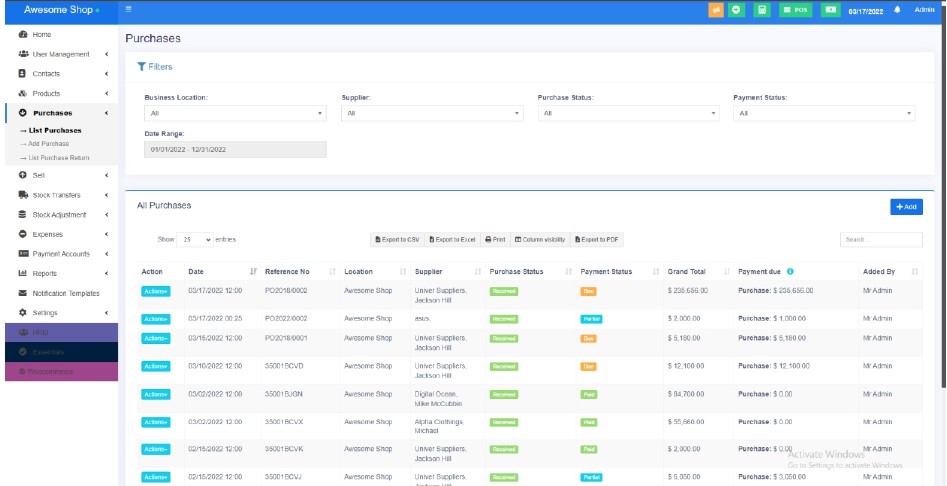The width and height of the screenshot is (947, 486).
Task: Open Column visibility options
Action: [x=540, y=240]
